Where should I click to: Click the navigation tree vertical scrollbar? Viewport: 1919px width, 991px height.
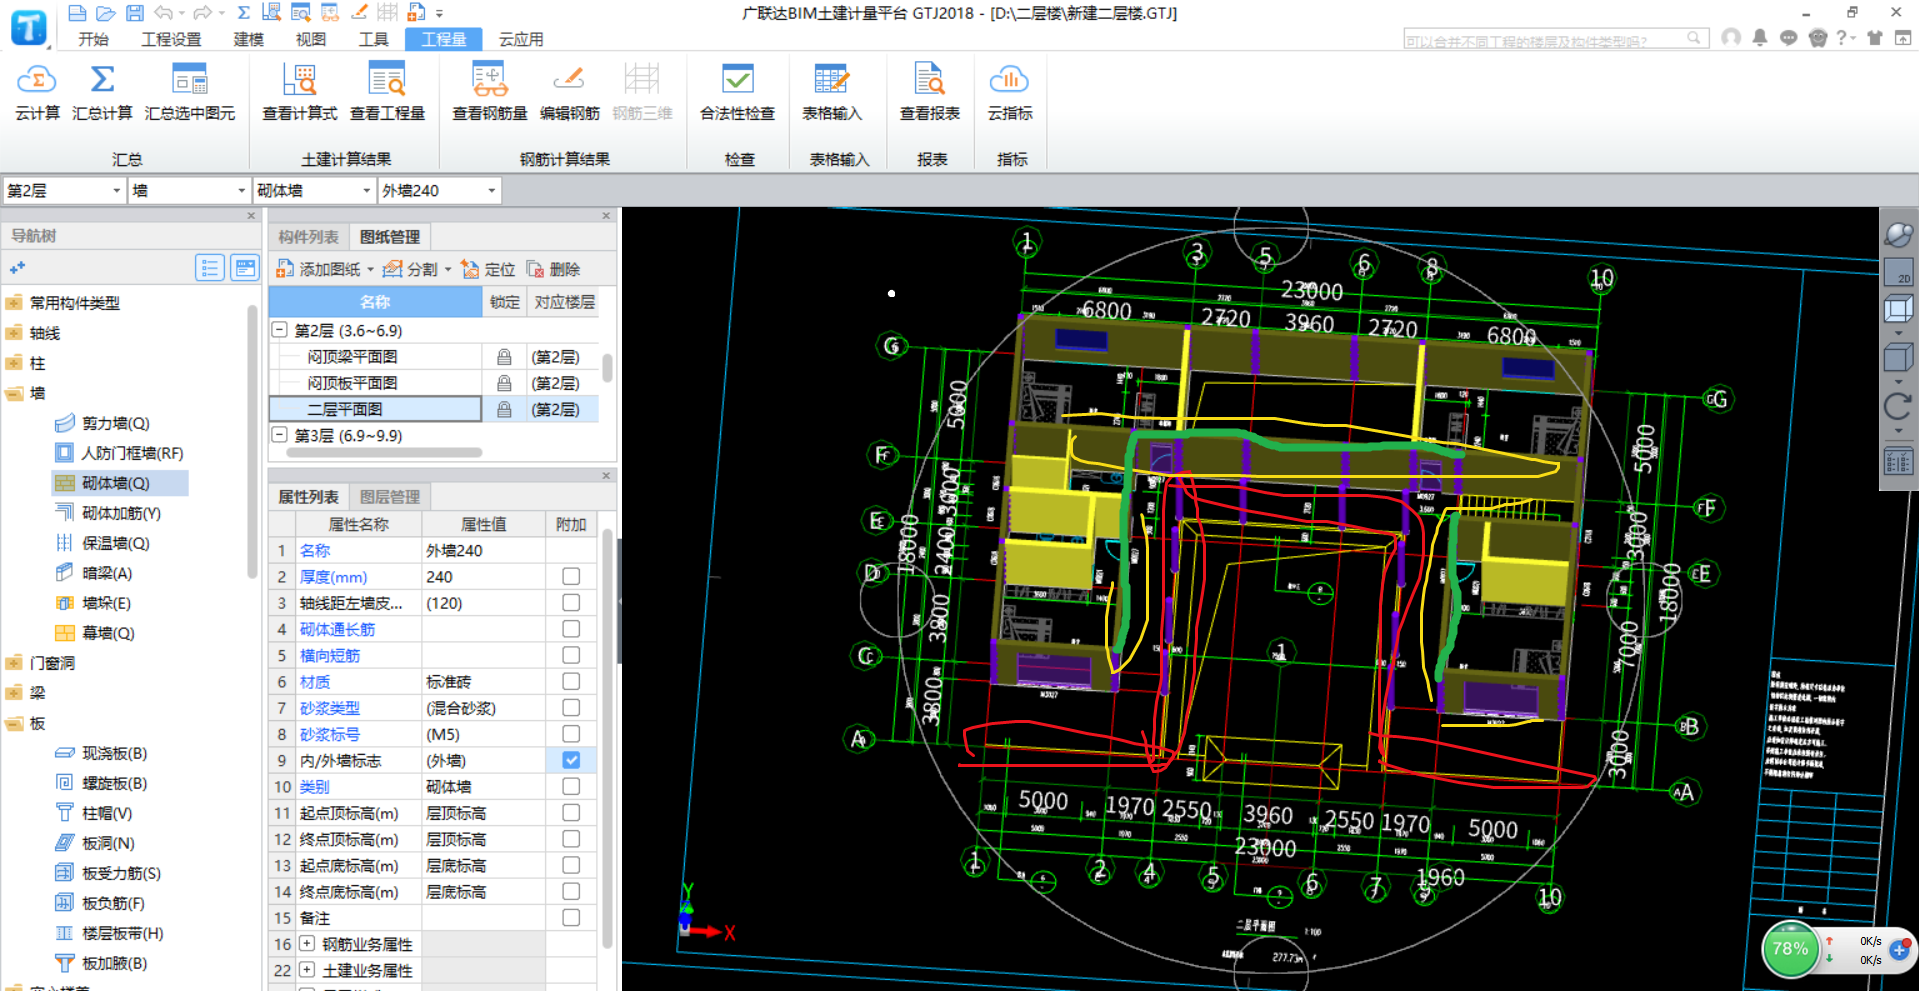tap(253, 440)
